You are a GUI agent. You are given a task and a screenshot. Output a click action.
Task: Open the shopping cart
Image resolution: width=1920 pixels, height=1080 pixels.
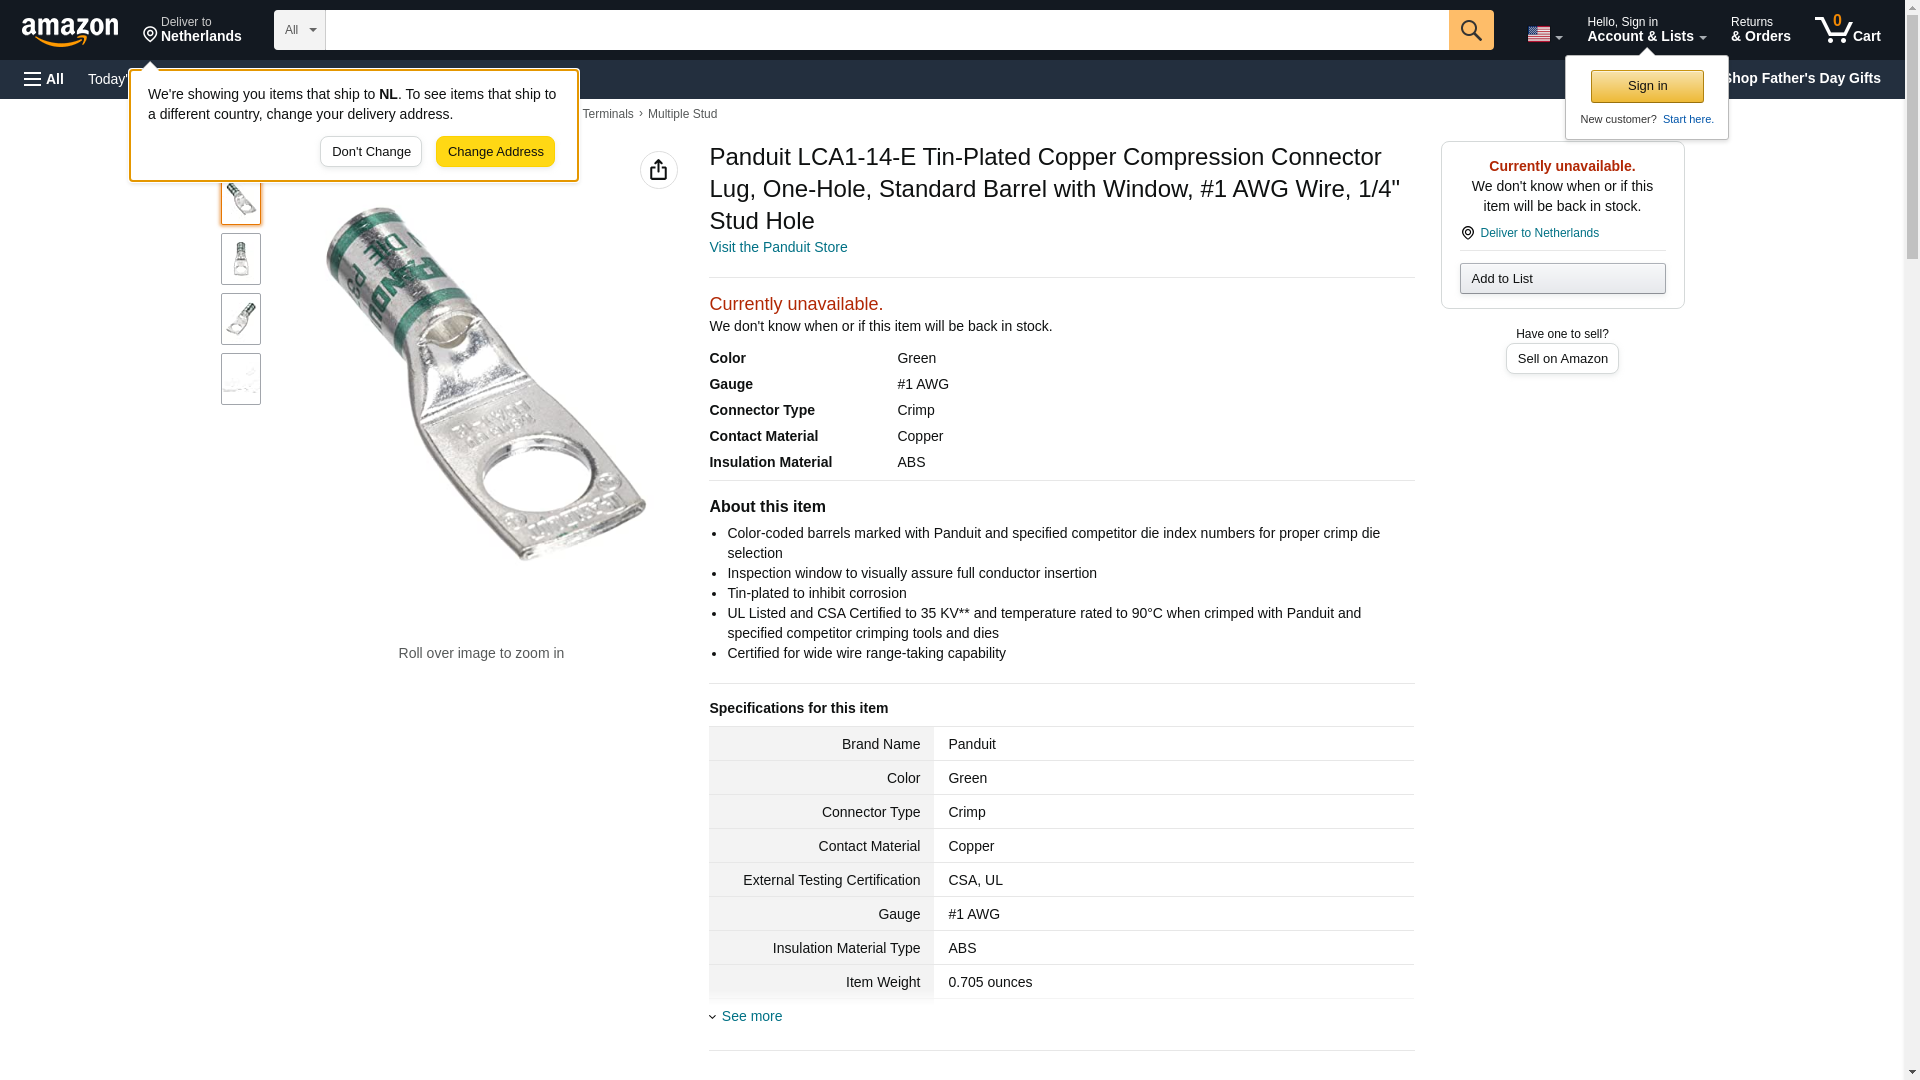click(1847, 30)
